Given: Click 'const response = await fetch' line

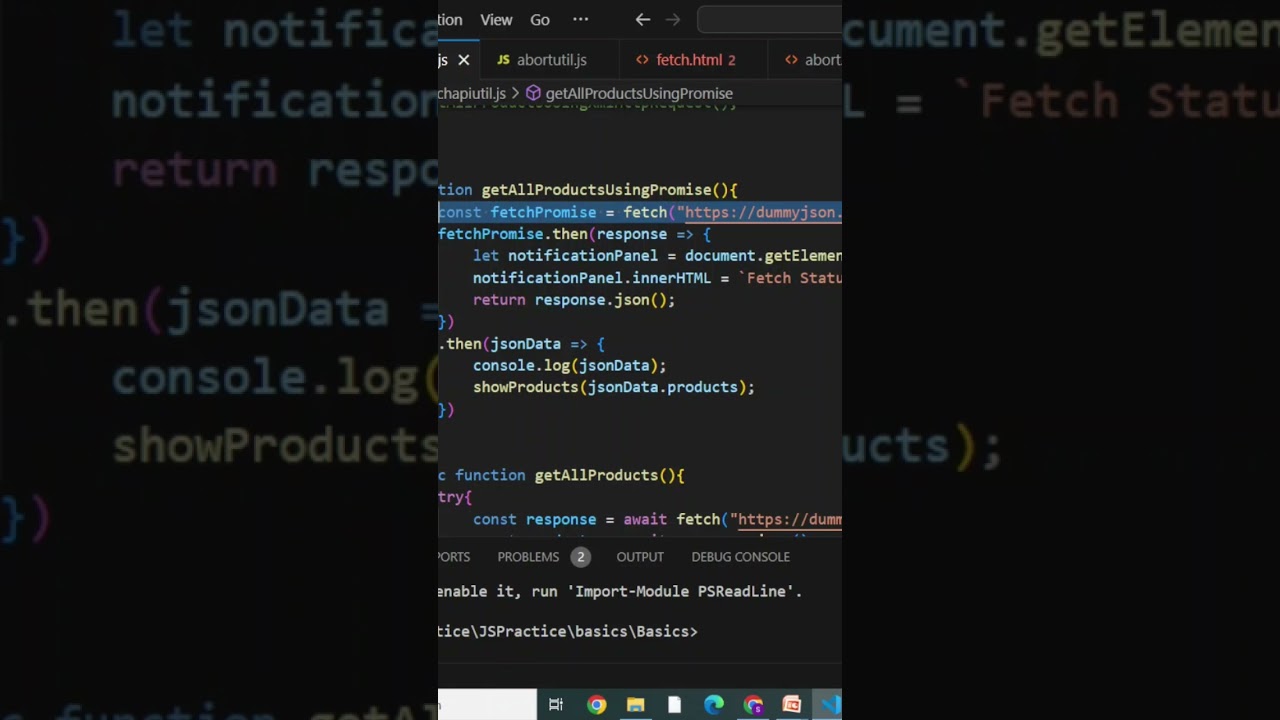Looking at the screenshot, I should (657, 520).
